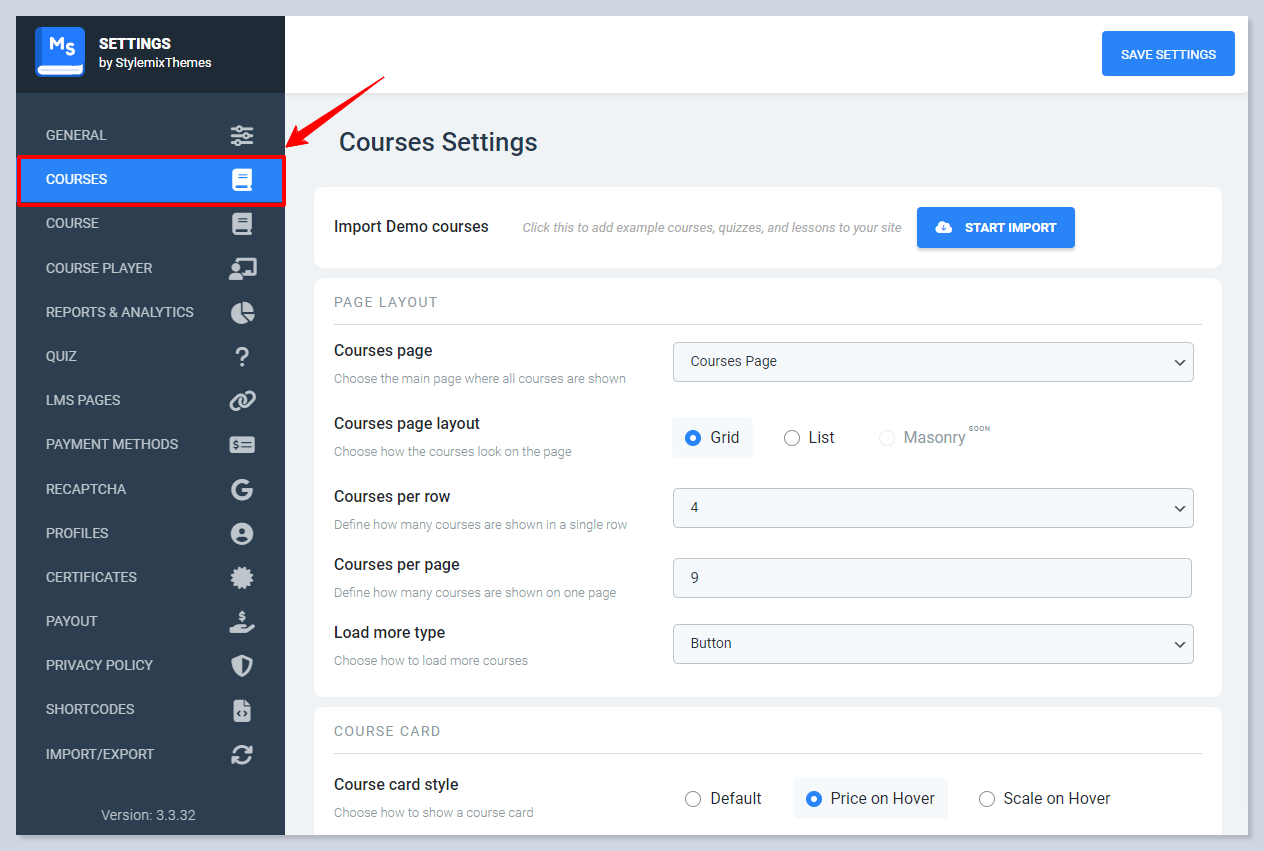
Task: Choose Scale on Hover card style
Action: (x=987, y=799)
